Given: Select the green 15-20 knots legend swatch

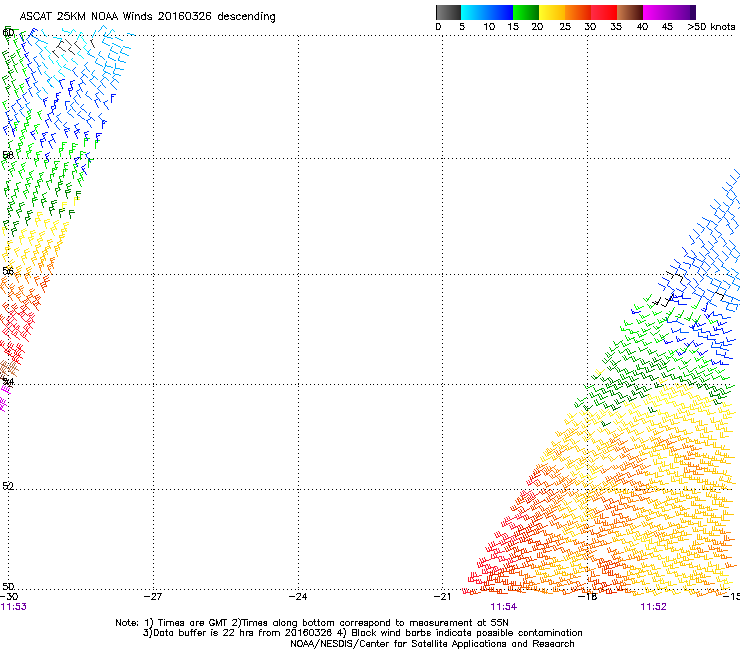Looking at the screenshot, I should point(526,12).
